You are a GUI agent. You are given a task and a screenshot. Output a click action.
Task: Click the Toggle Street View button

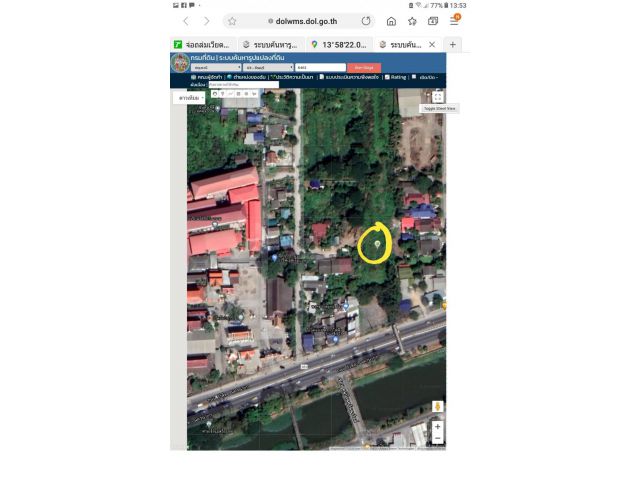pyautogui.click(x=439, y=109)
